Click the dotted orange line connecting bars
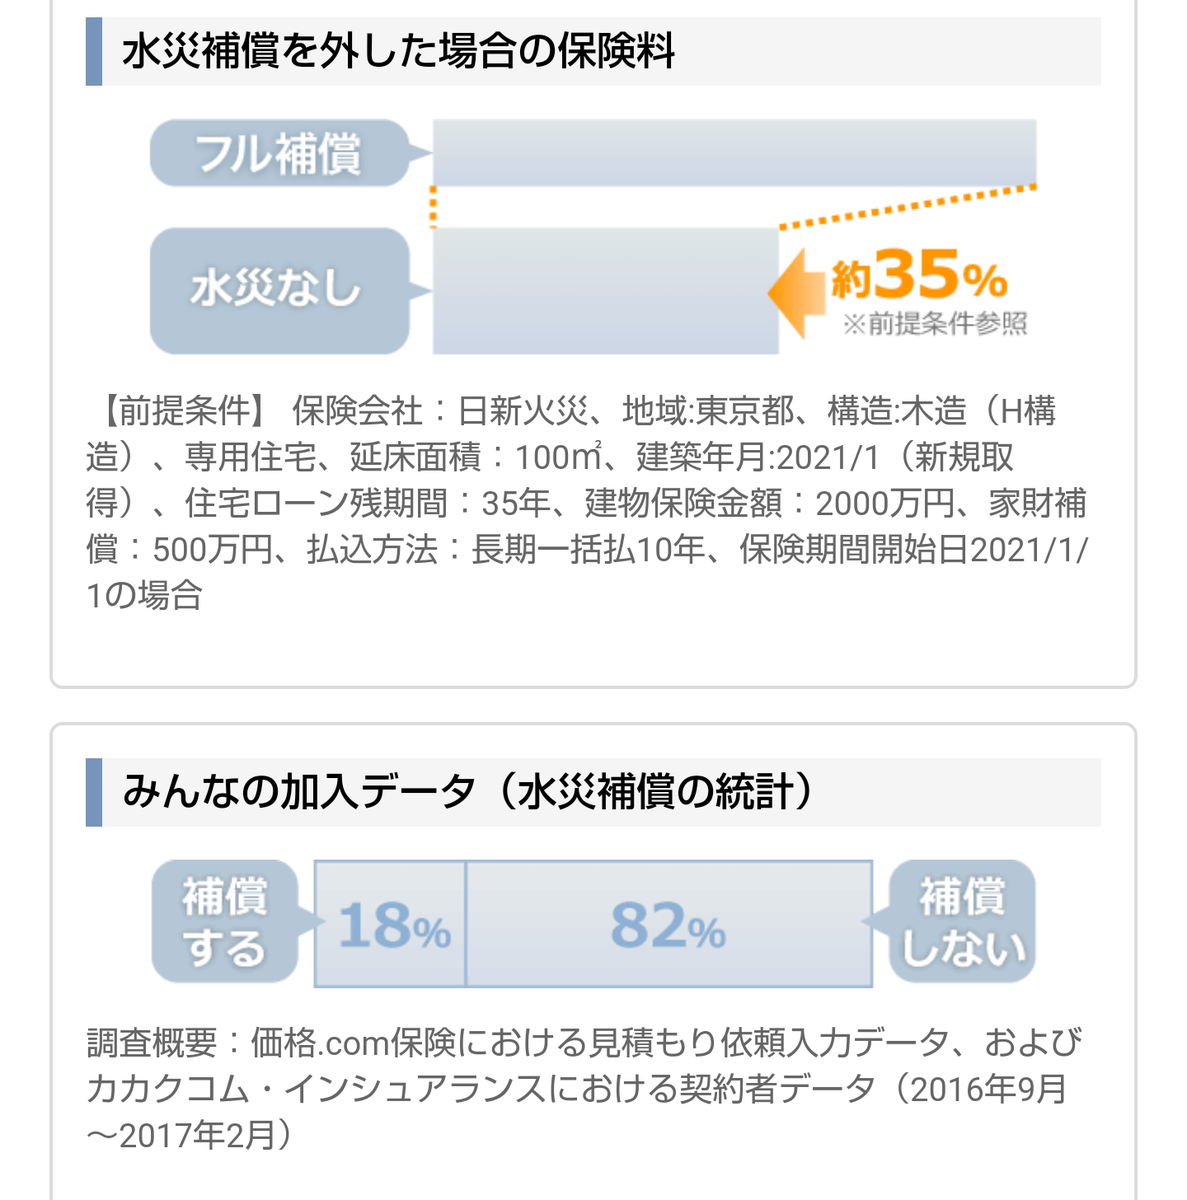 click(x=905, y=207)
